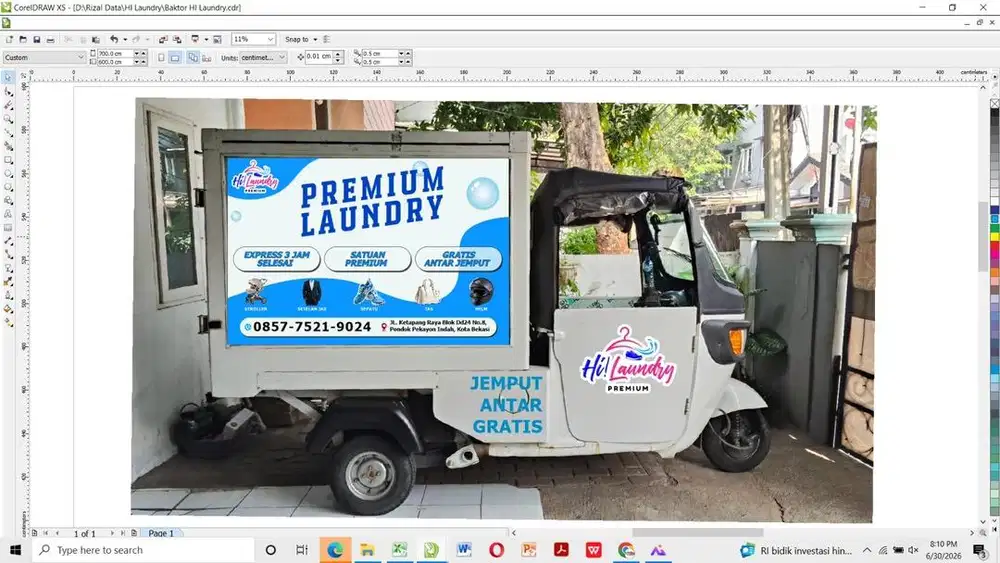This screenshot has height=563, width=1000.
Task: Show hidden icons in system tray
Action: 867,550
